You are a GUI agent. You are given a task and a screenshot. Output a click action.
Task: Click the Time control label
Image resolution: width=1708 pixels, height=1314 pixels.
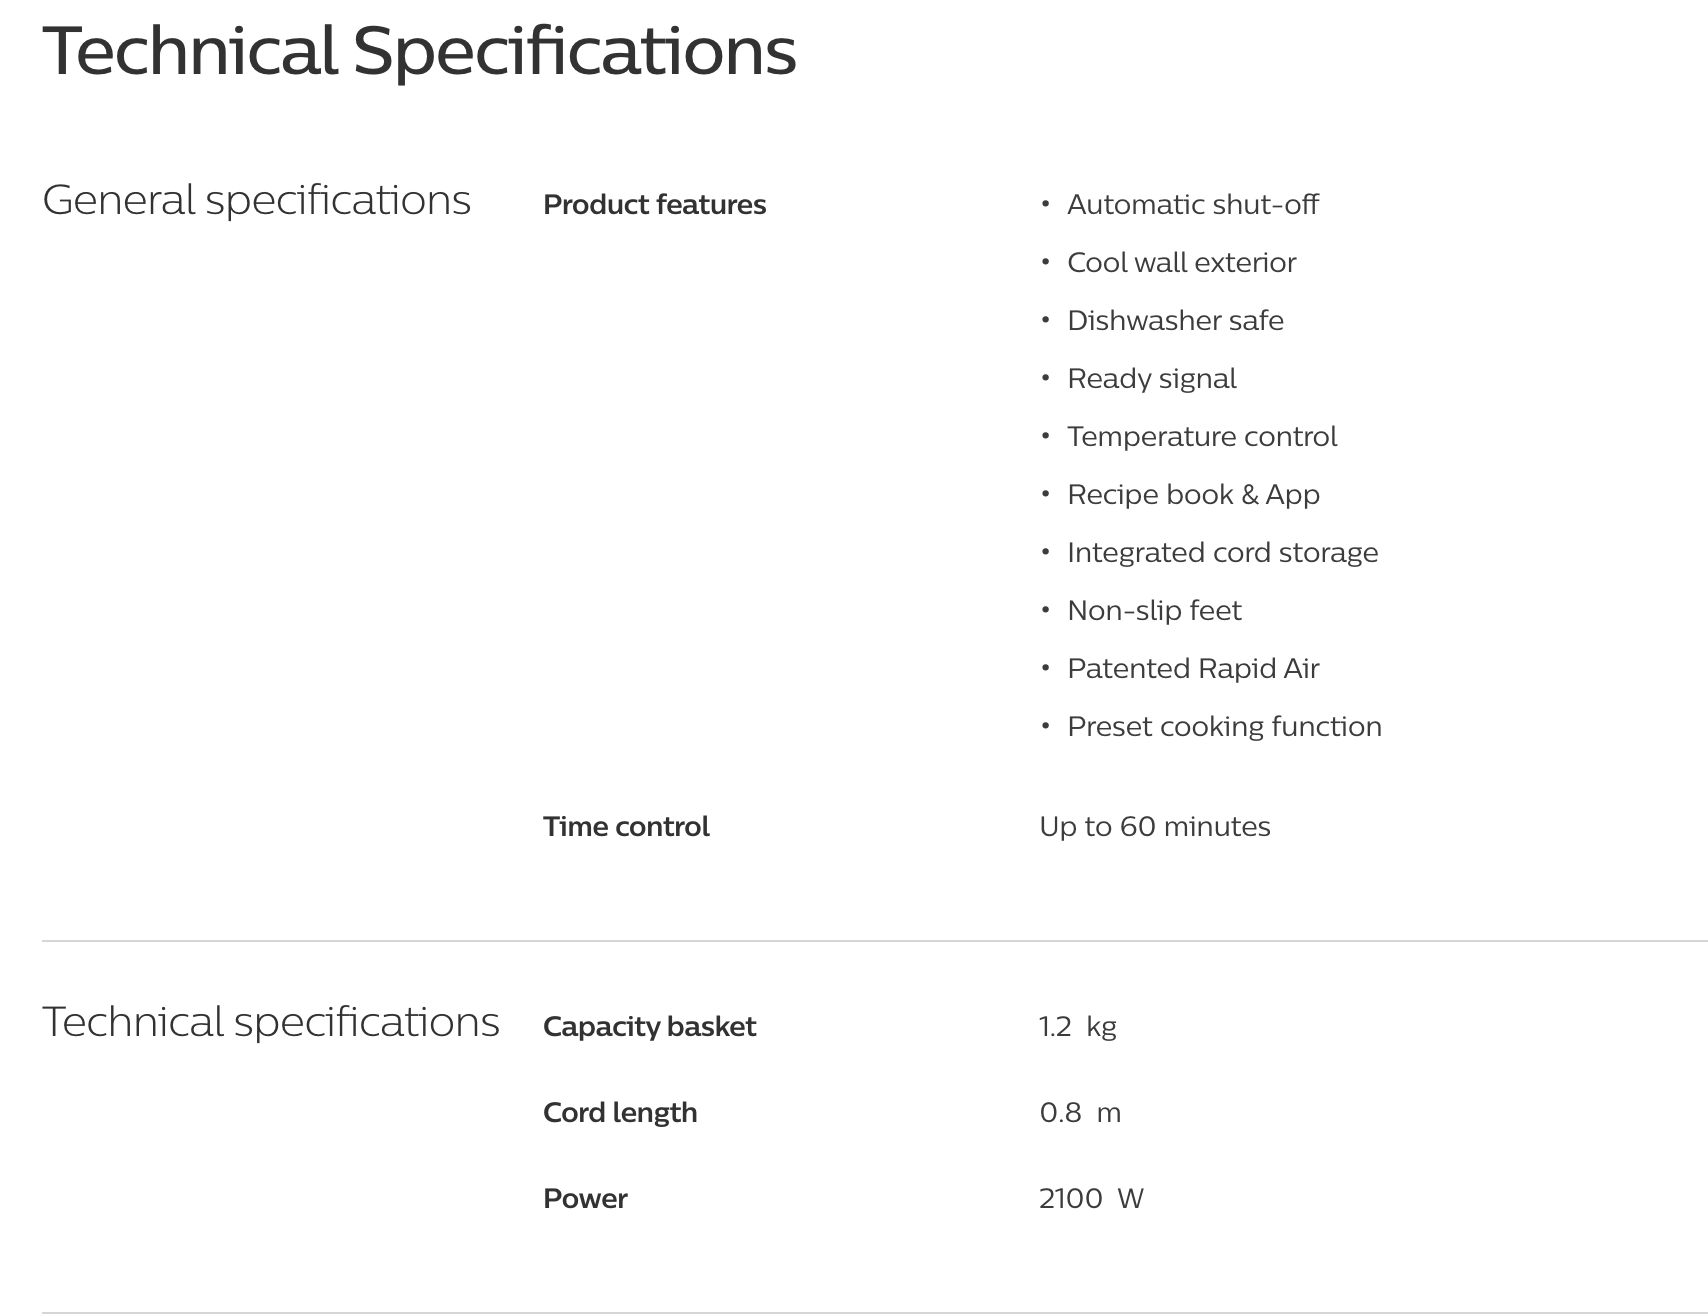pos(626,827)
